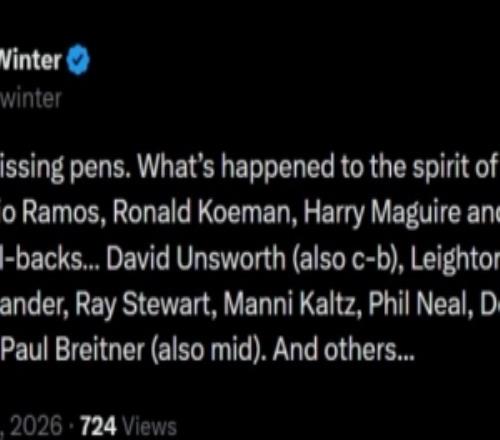500x440 pixels.
Task: Click the 724 Views counter
Action: coord(129,426)
